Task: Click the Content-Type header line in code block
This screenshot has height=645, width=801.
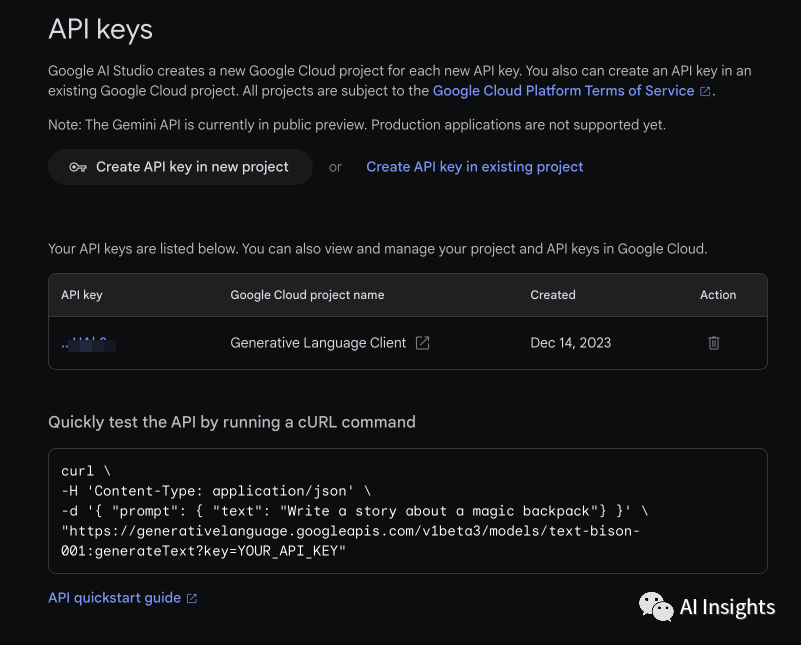Action: [215, 491]
